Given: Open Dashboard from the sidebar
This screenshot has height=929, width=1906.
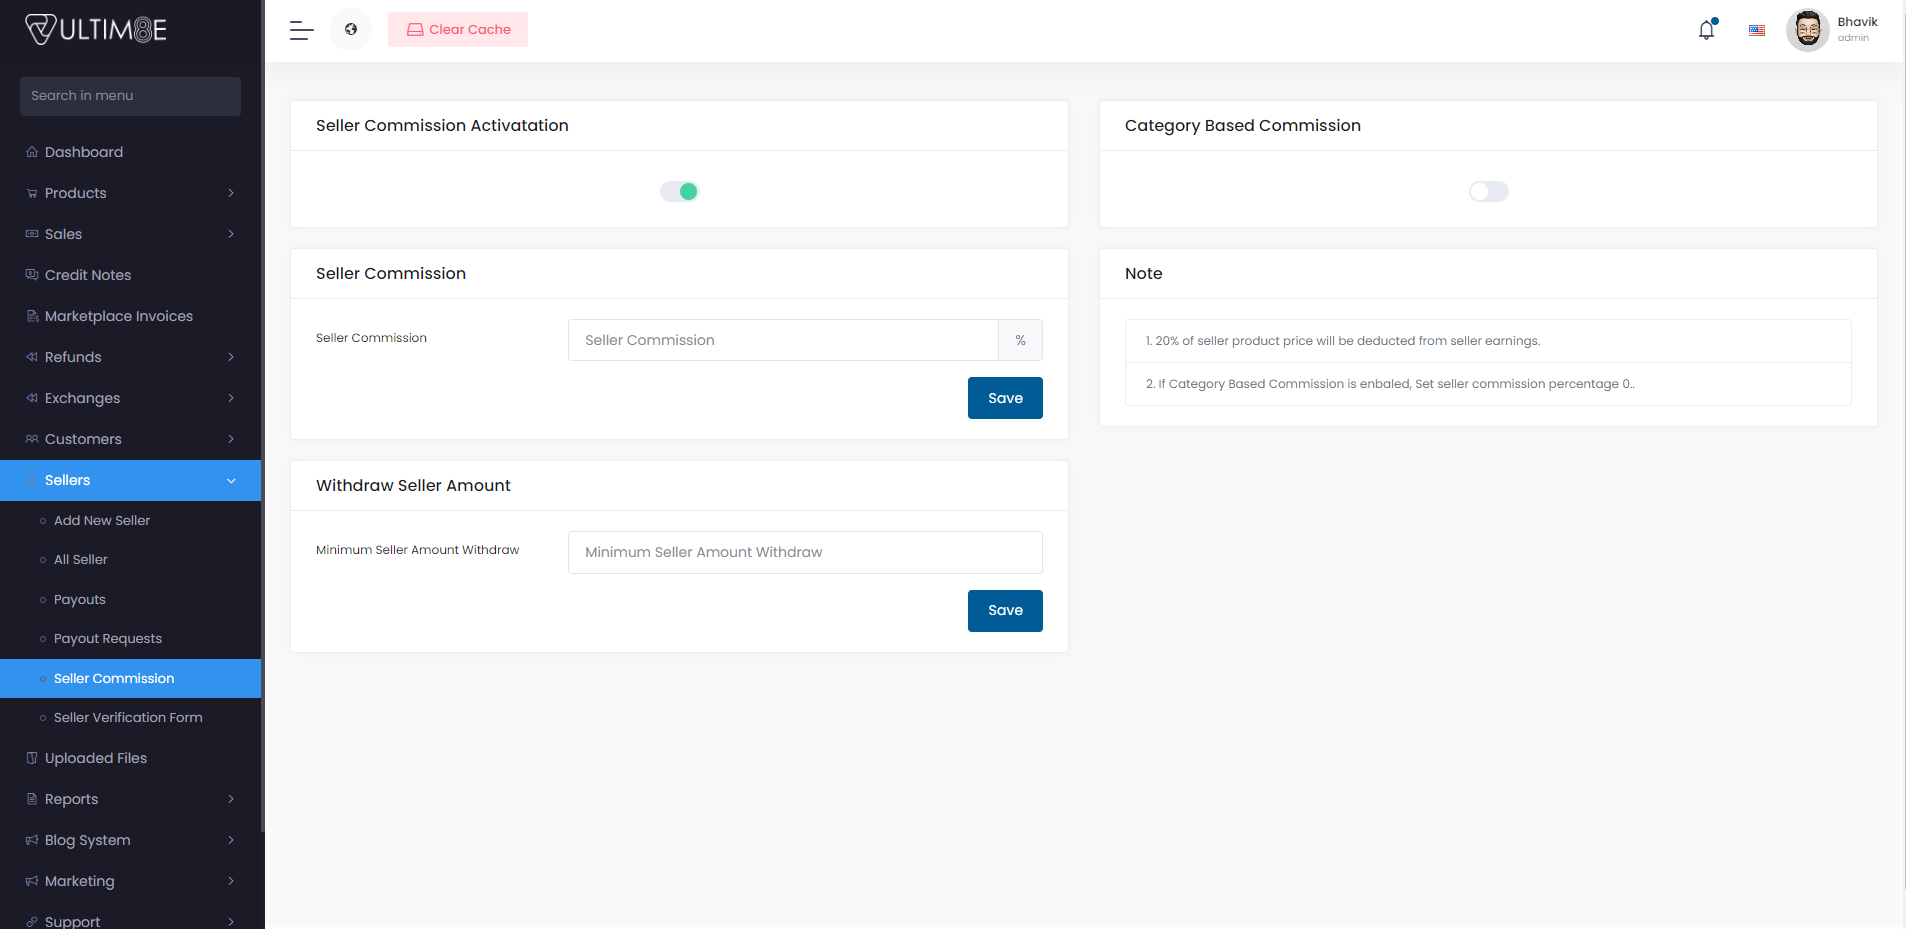Looking at the screenshot, I should 84,152.
